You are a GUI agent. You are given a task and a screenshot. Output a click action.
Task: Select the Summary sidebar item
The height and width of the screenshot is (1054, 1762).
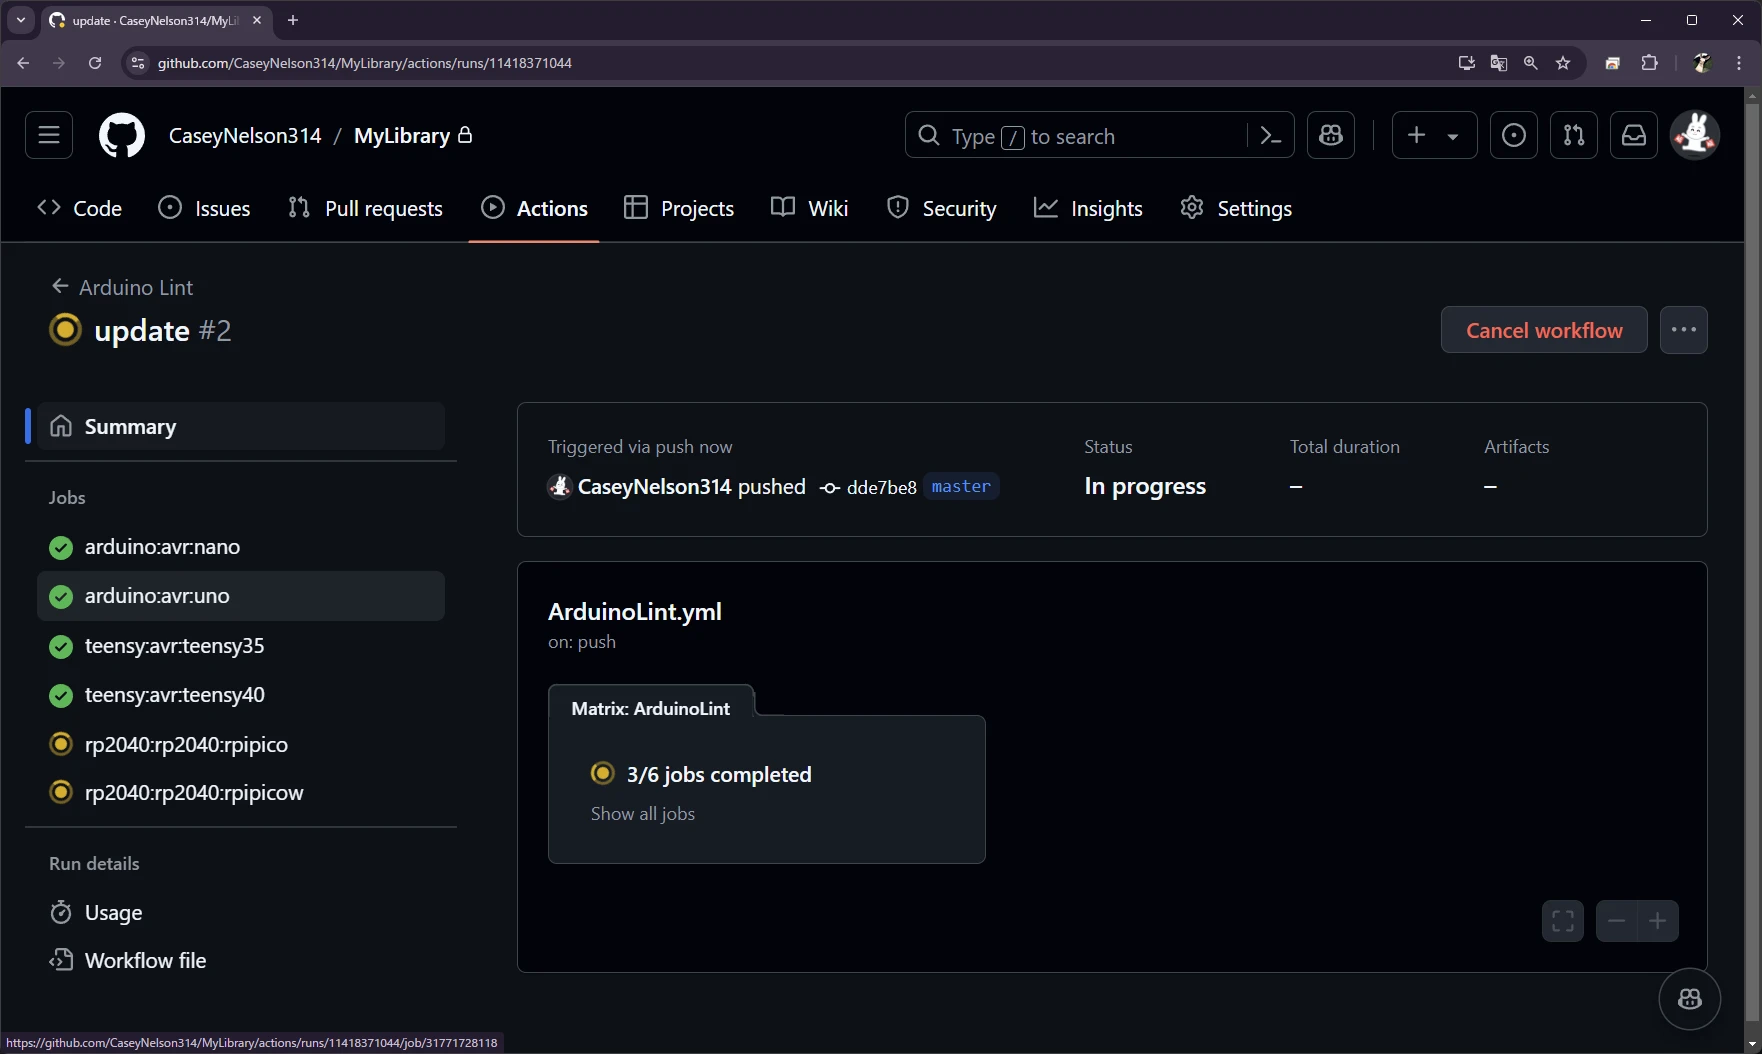pos(241,426)
